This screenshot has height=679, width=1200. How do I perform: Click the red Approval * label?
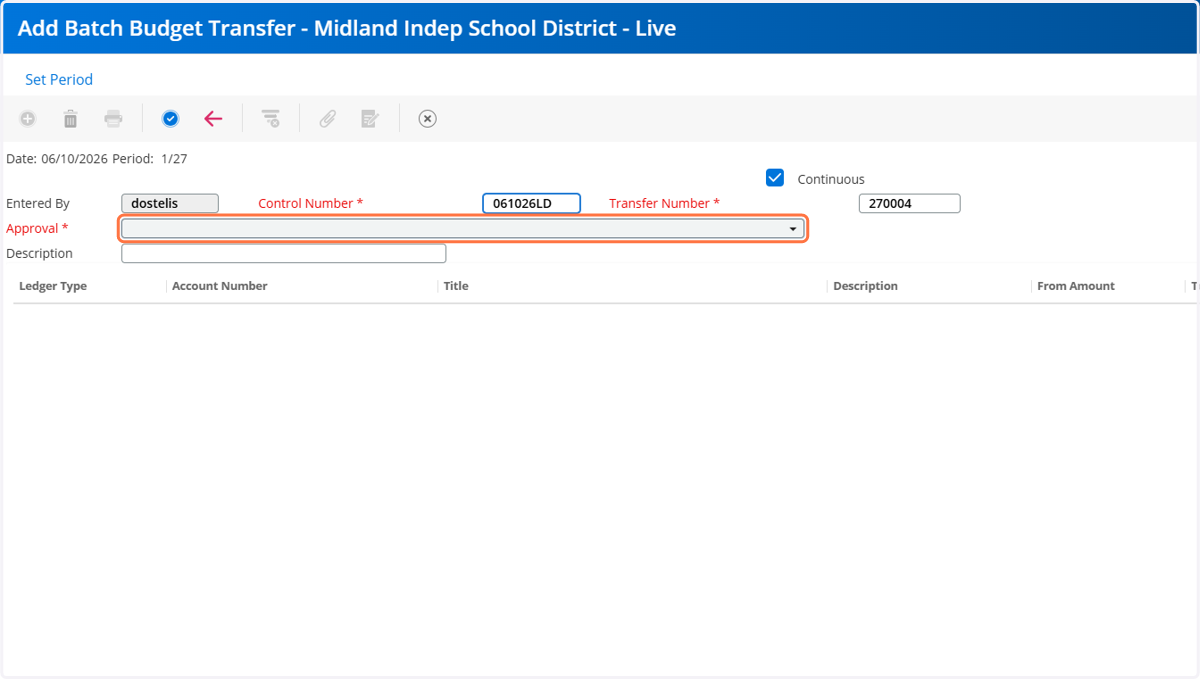37,229
